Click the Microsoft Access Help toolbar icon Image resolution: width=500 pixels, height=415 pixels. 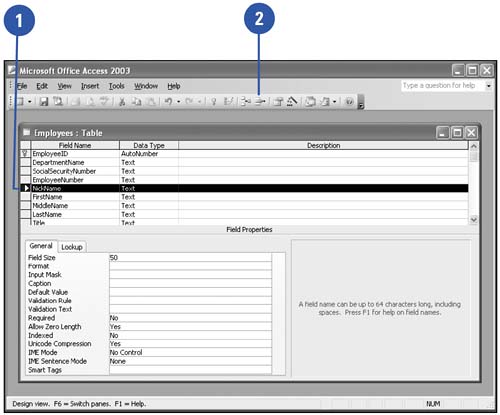coord(349,101)
